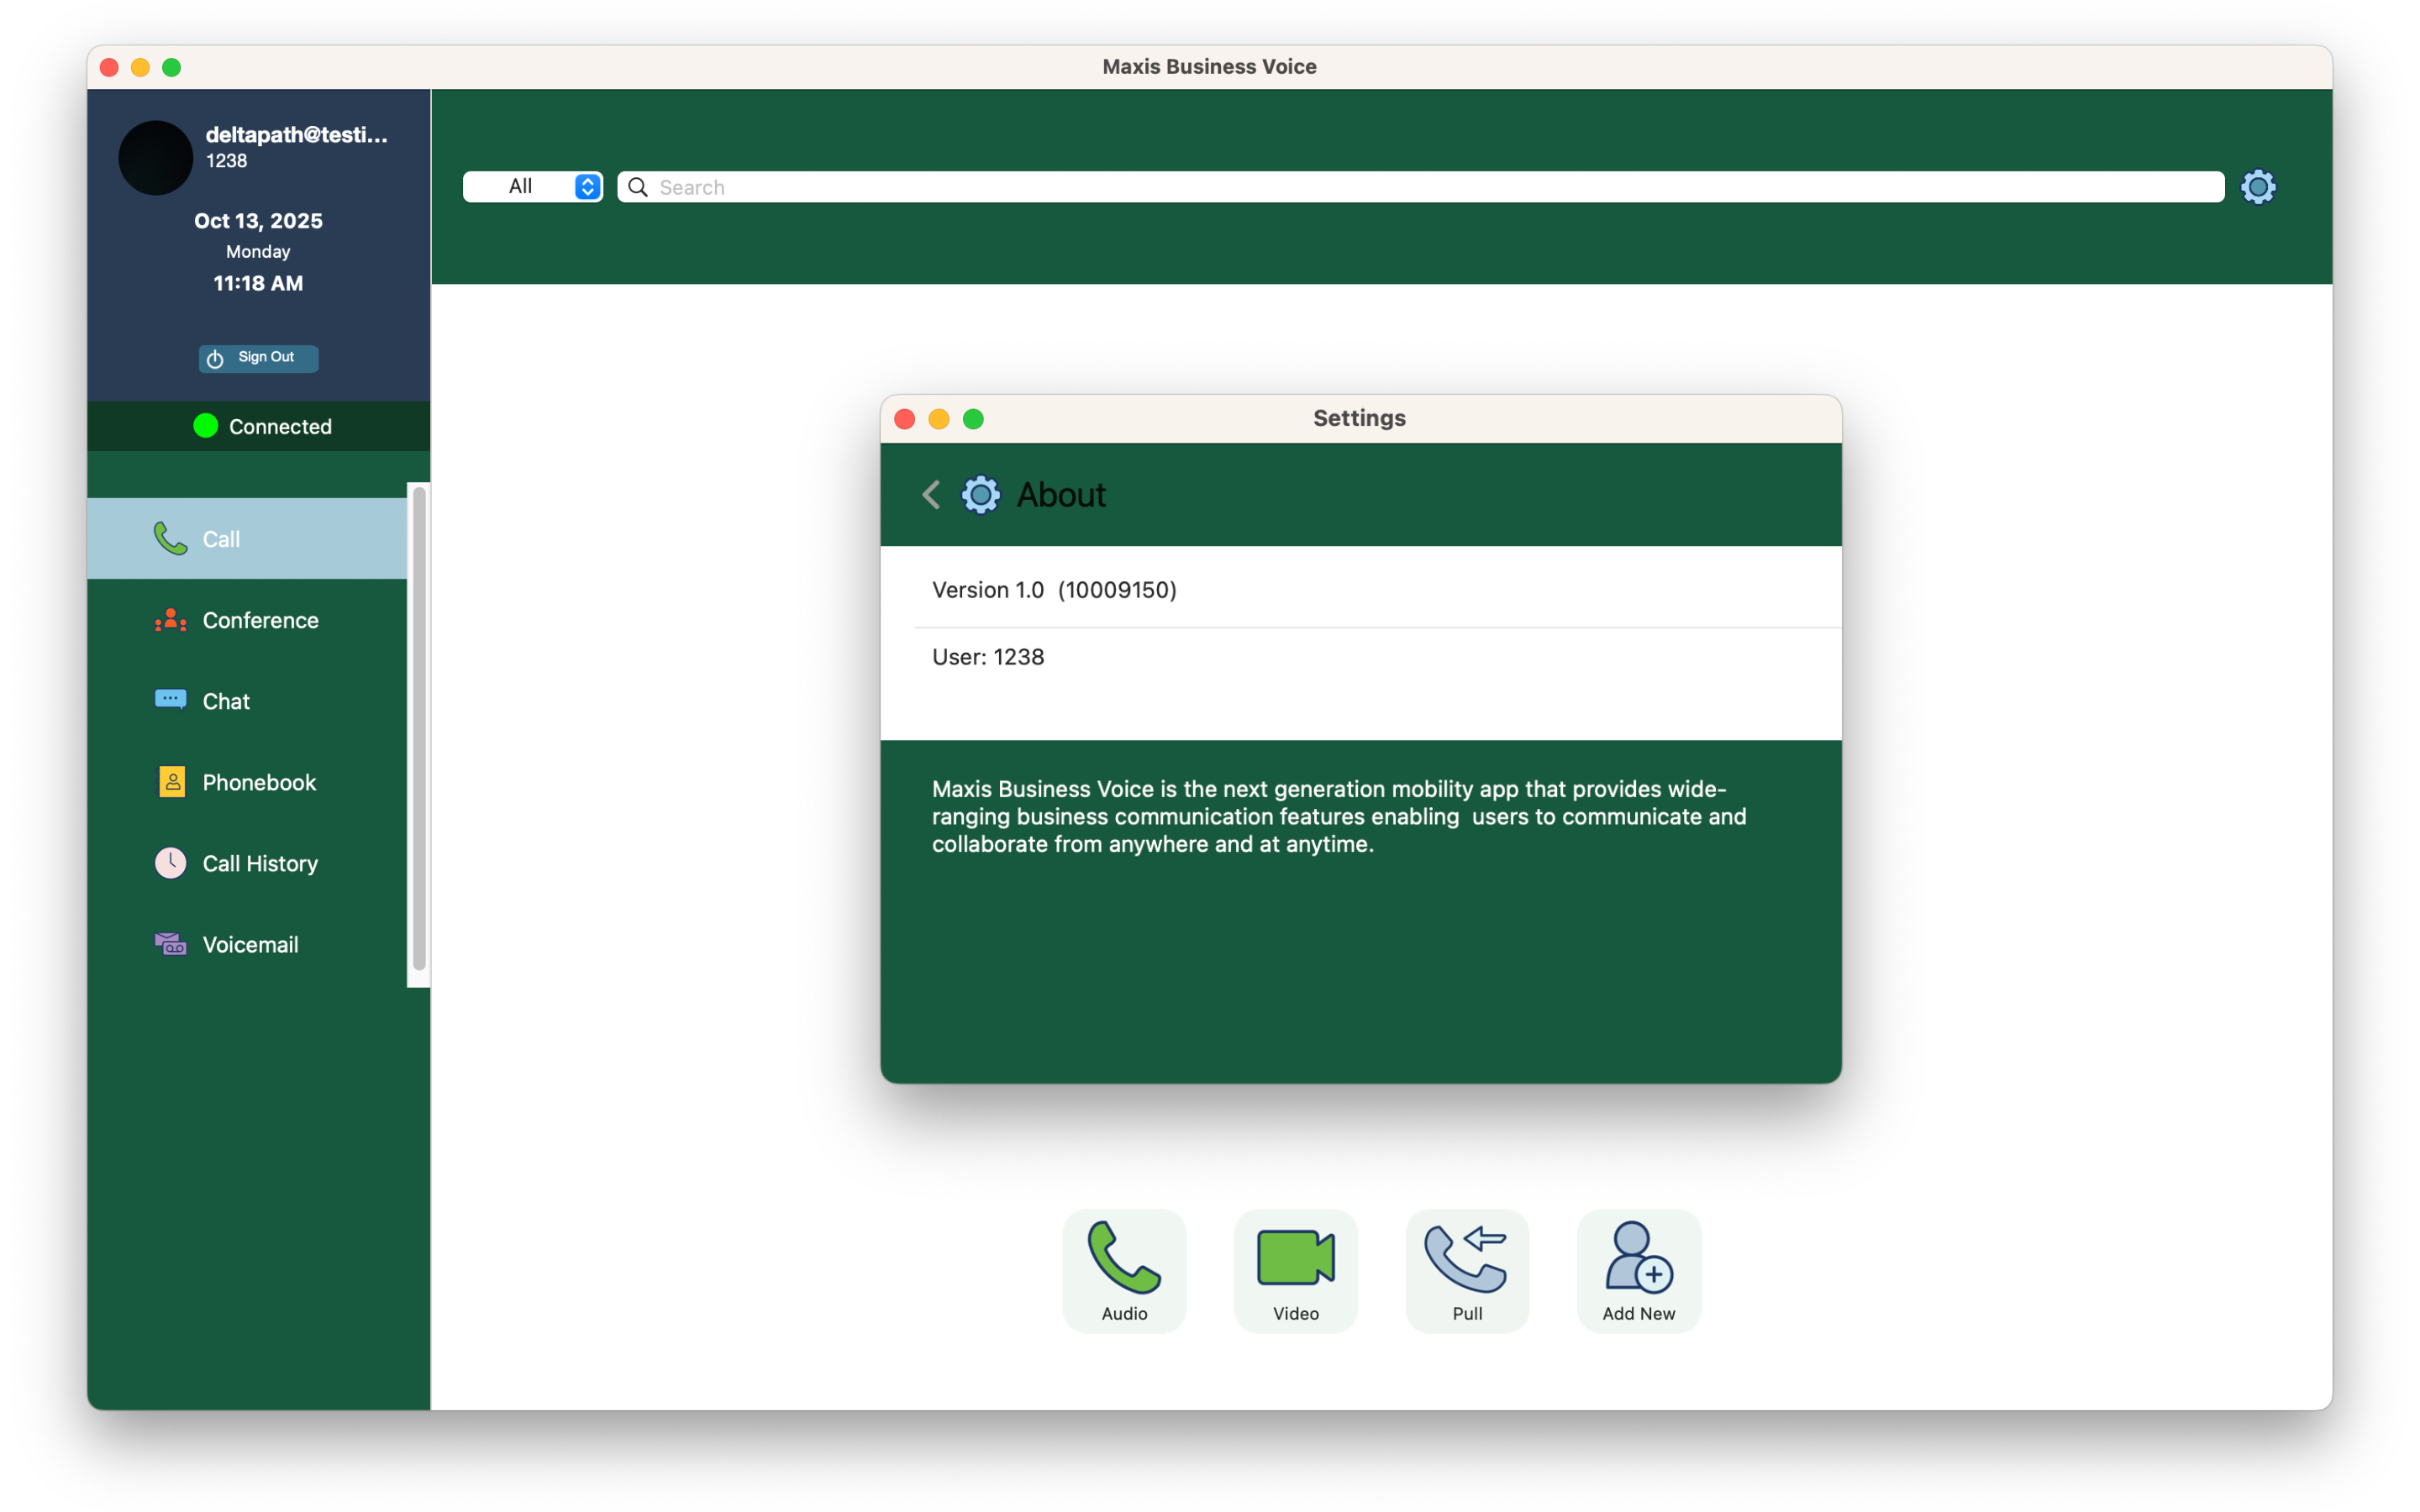Click the green Connected status indicator
2420x1512 pixels.
[206, 426]
